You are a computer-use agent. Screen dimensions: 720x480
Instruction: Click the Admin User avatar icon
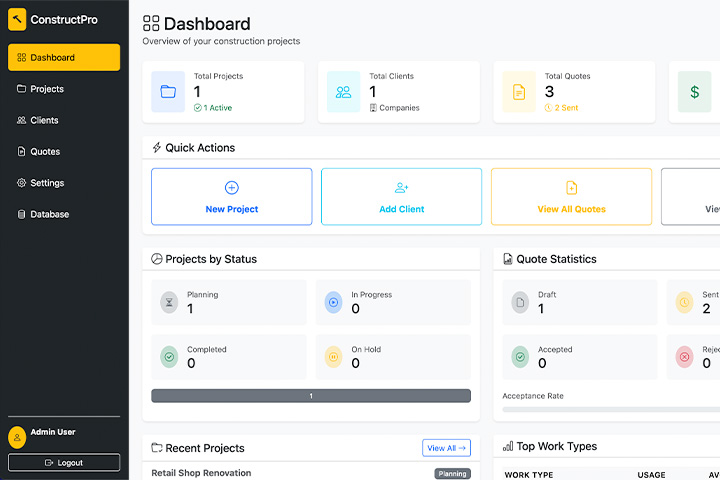pos(17,437)
